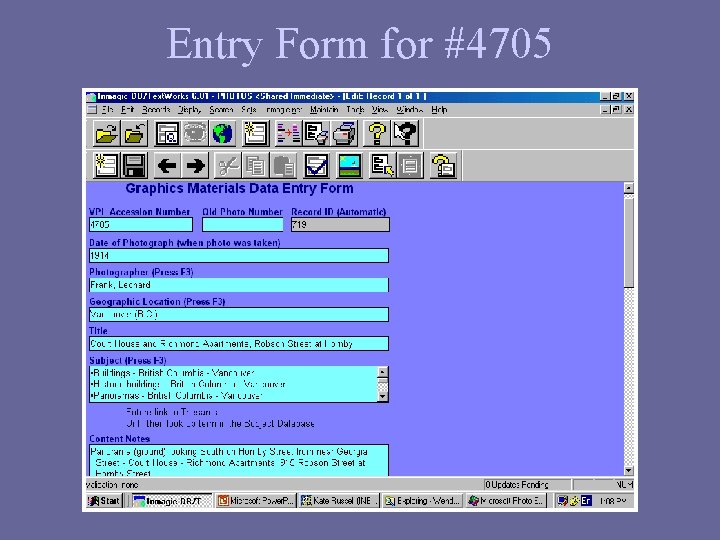
Task: Save the record with floppy disk icon
Action: (134, 165)
